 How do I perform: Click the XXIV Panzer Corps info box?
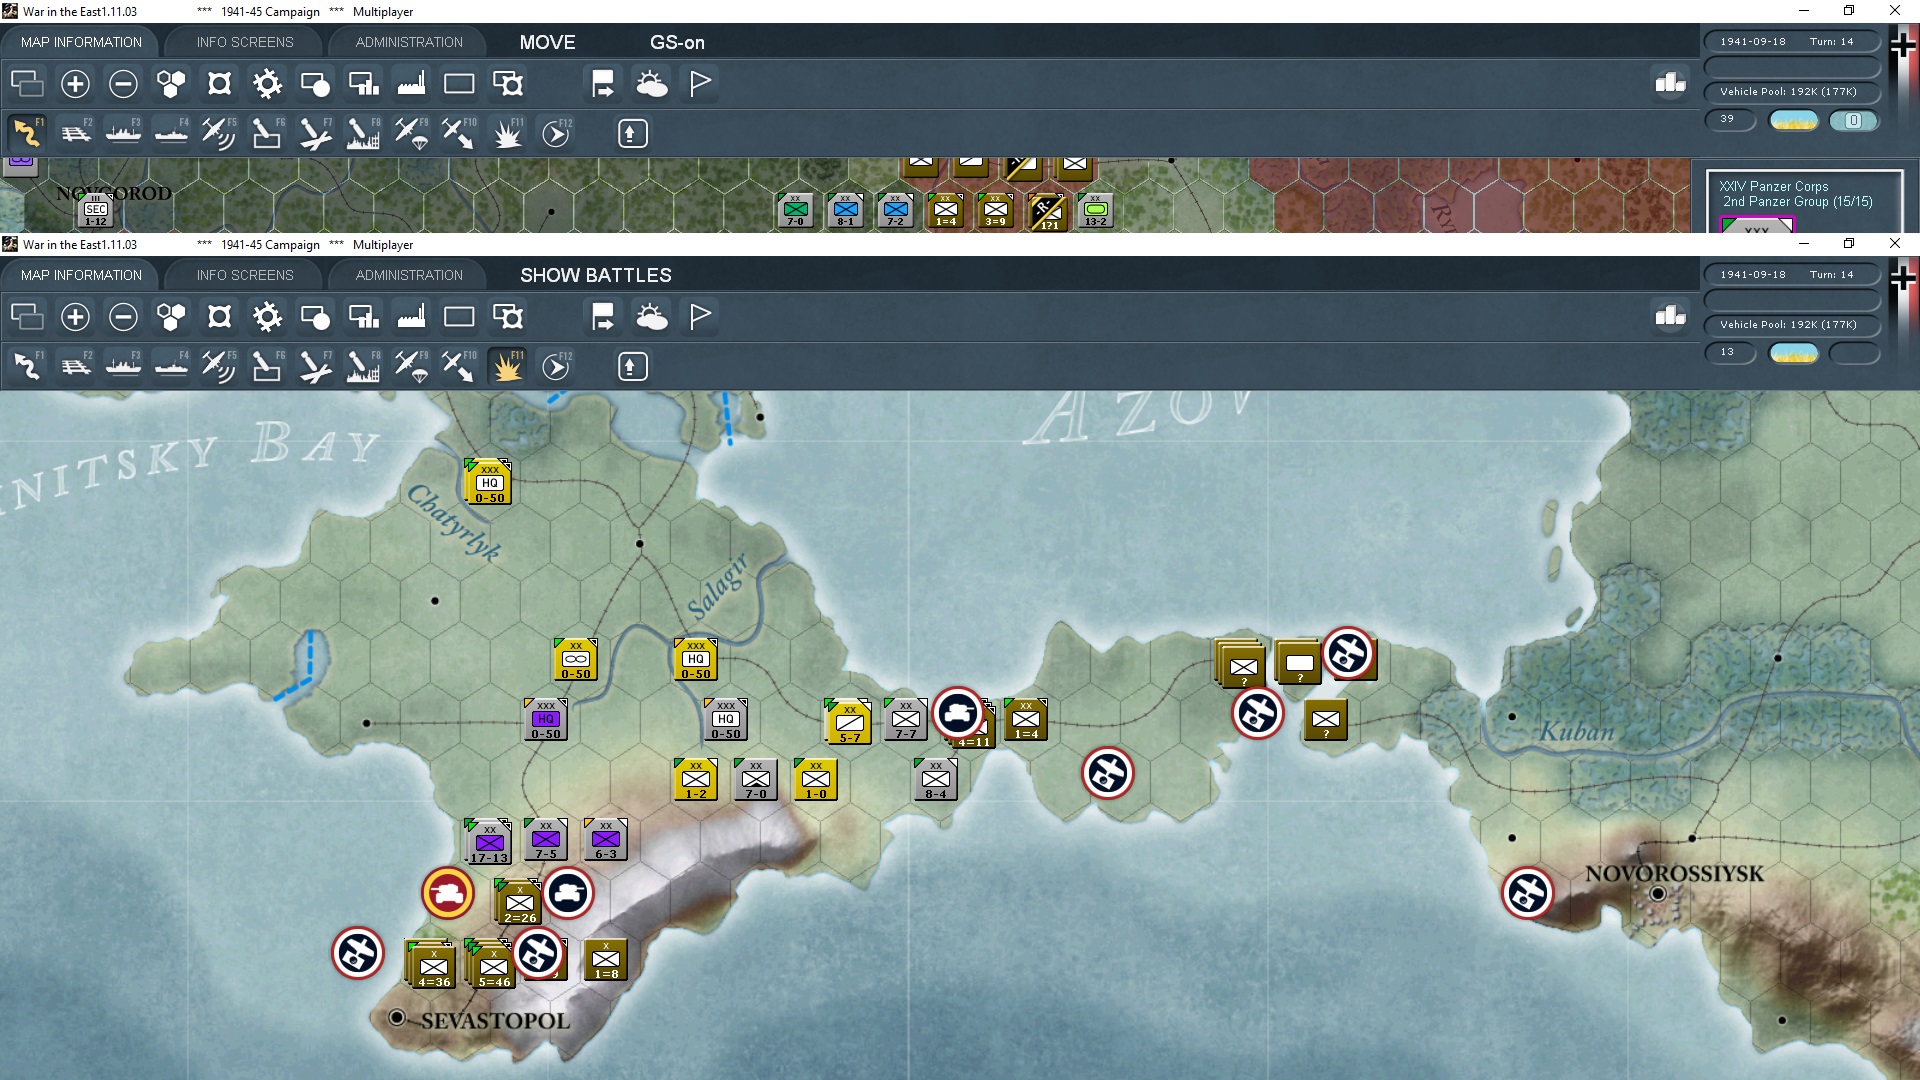pyautogui.click(x=1798, y=194)
